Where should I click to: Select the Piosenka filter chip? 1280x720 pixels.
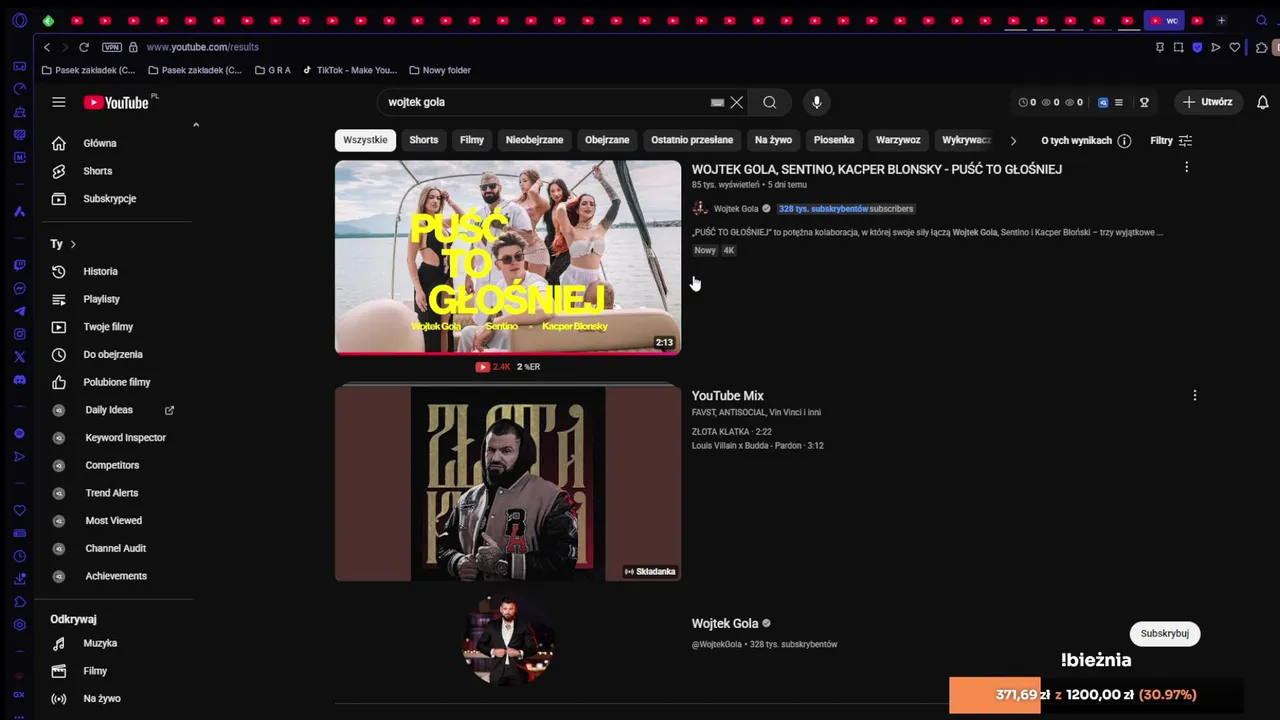coord(834,140)
